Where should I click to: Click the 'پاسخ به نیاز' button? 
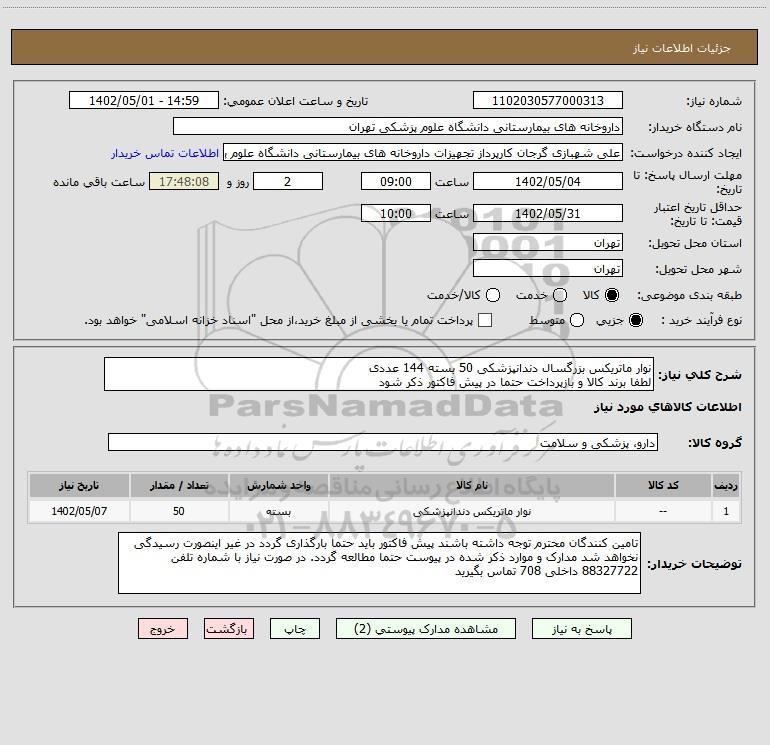[x=581, y=629]
